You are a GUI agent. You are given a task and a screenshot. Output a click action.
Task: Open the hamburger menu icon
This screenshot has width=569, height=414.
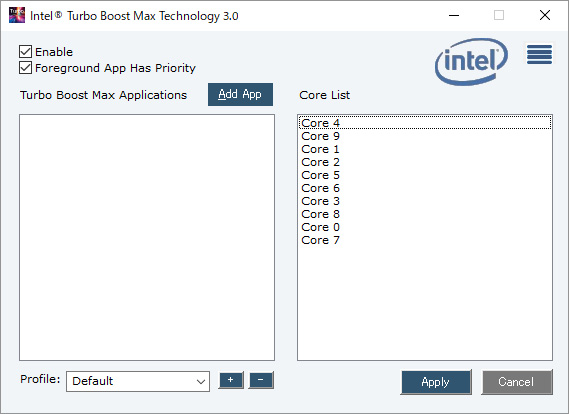point(539,54)
